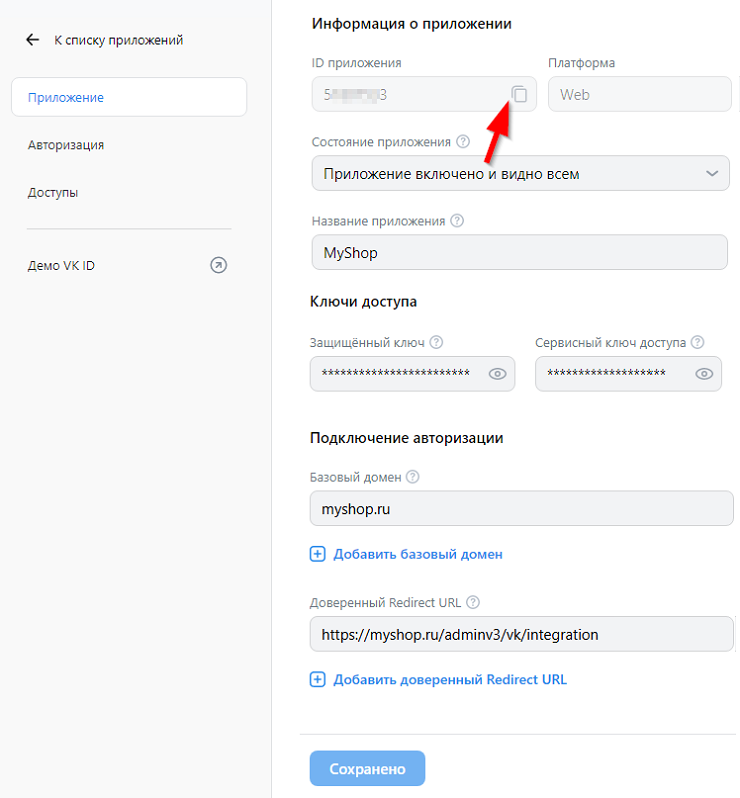This screenshot has height=798, width=740.
Task: Go to the Доступы section
Action: (x=53, y=192)
